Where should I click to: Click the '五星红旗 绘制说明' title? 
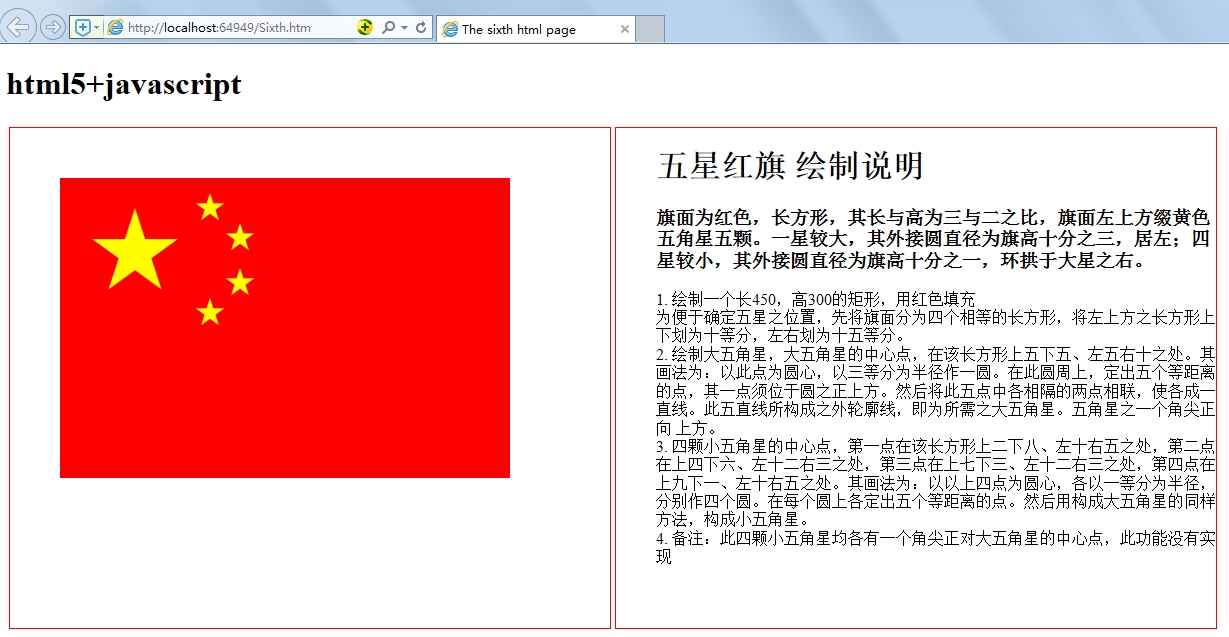(x=790, y=166)
